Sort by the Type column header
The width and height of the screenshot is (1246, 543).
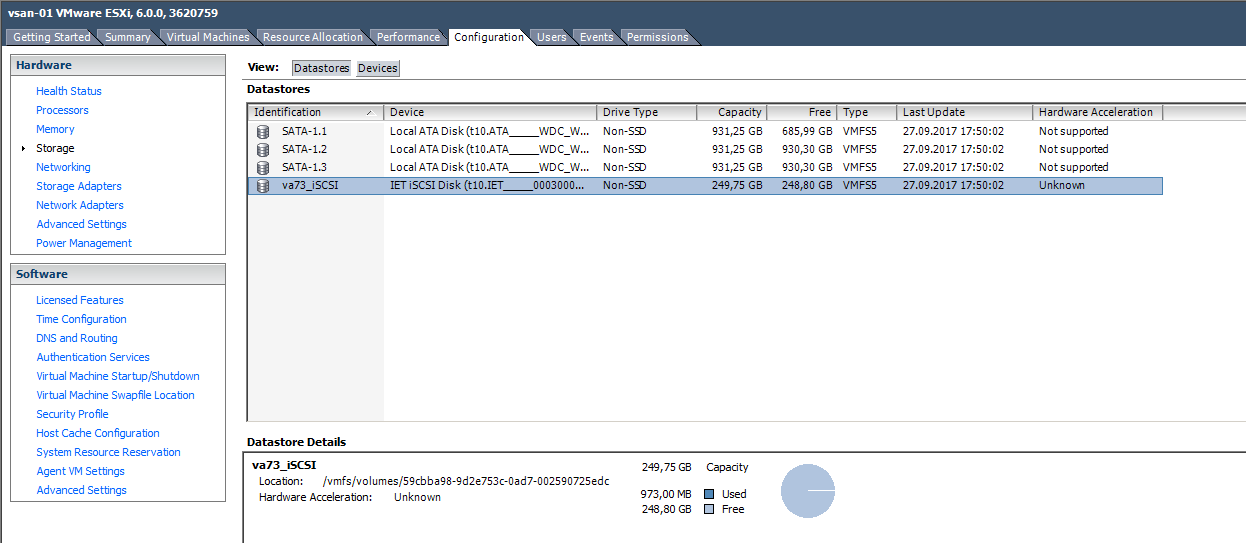point(866,112)
